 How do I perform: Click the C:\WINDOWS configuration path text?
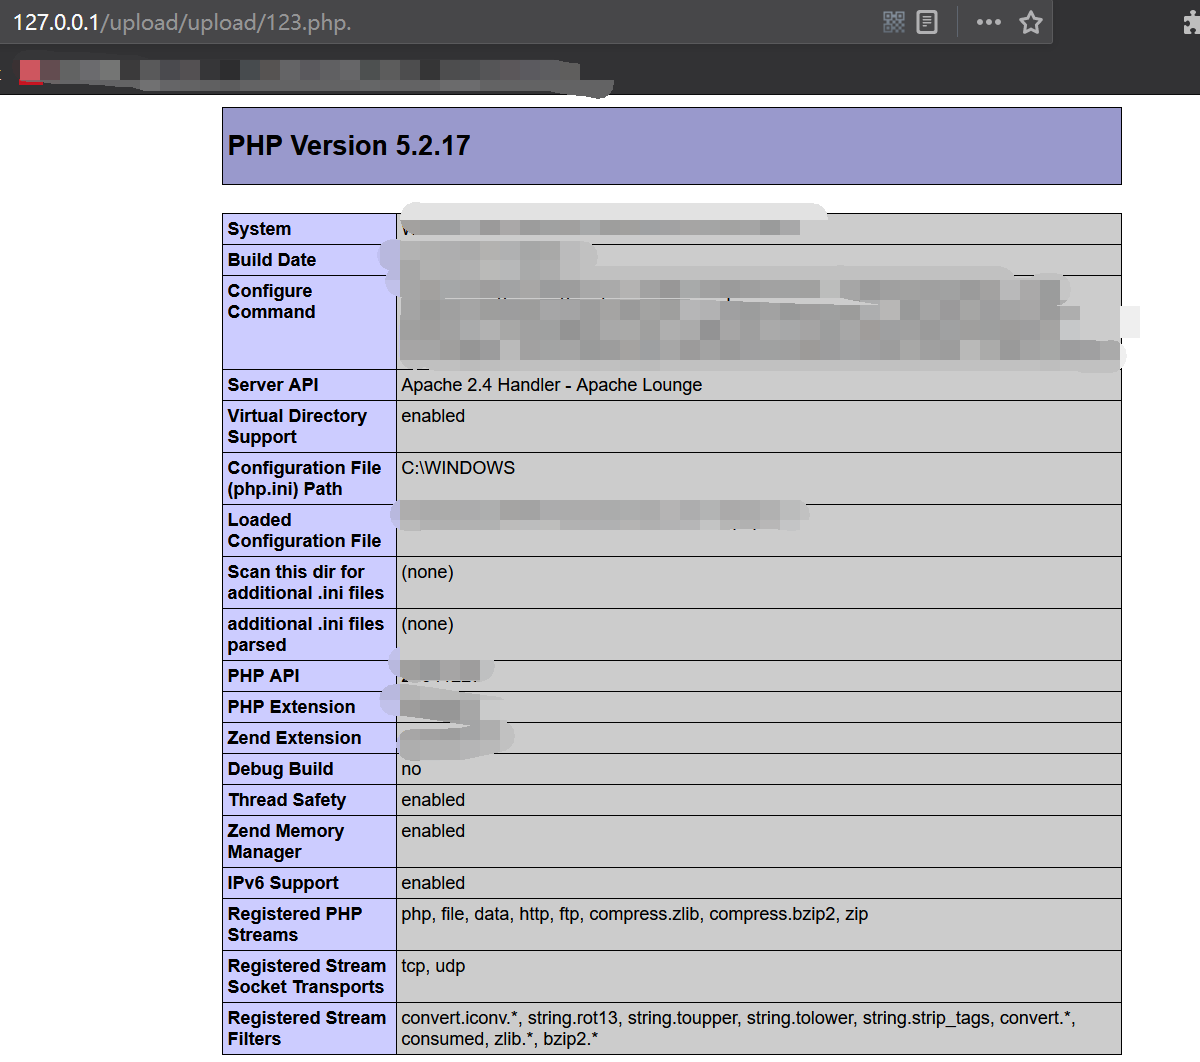coord(458,467)
